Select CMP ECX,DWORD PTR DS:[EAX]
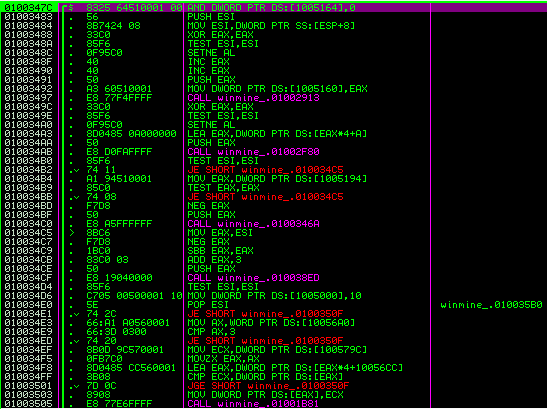Image resolution: width=547 pixels, height=409 pixels. [x=265, y=377]
